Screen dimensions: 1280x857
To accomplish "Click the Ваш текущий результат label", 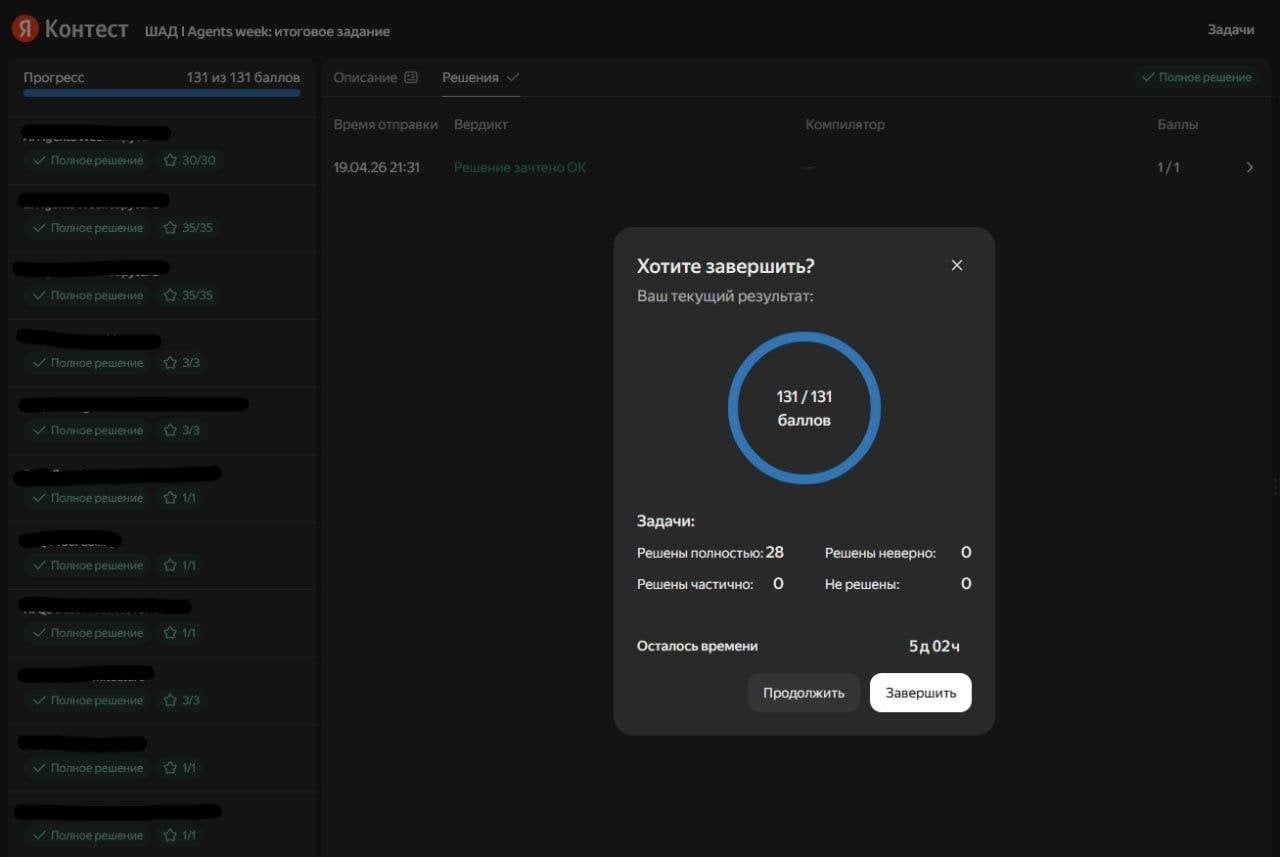I will tap(725, 297).
